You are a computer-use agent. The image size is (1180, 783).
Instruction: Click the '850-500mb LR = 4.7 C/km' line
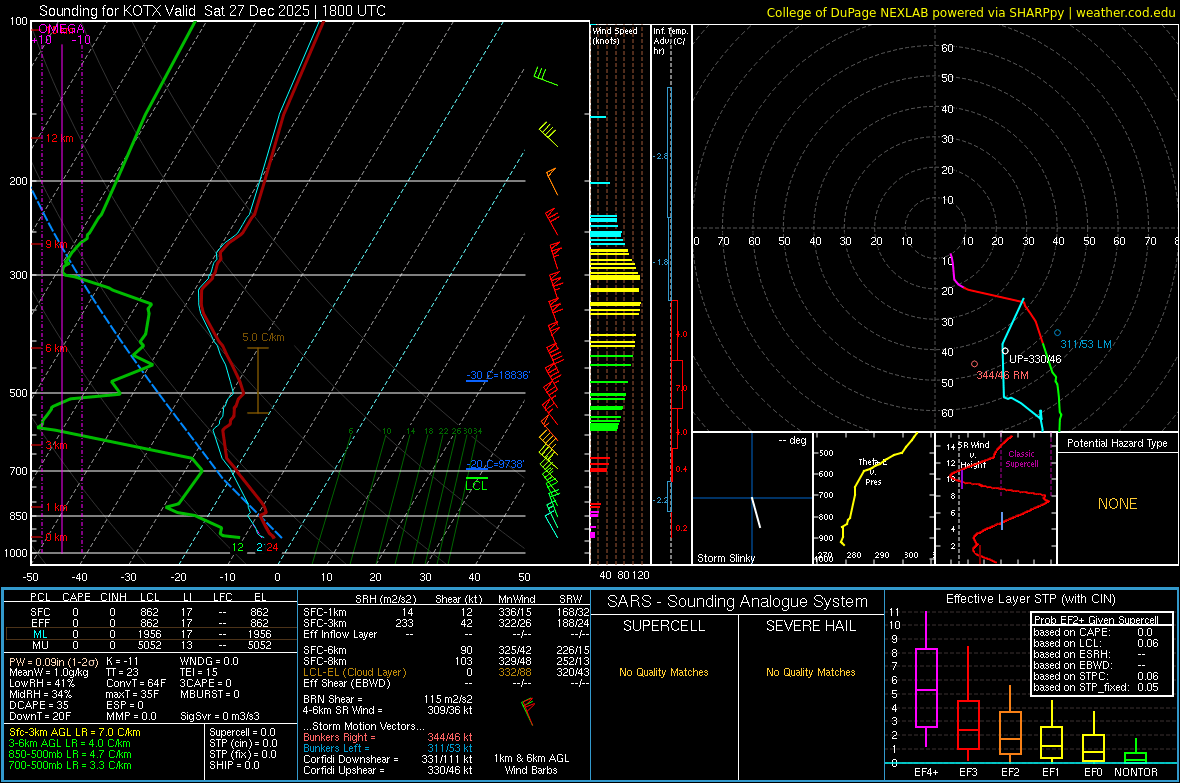[x=70, y=754]
